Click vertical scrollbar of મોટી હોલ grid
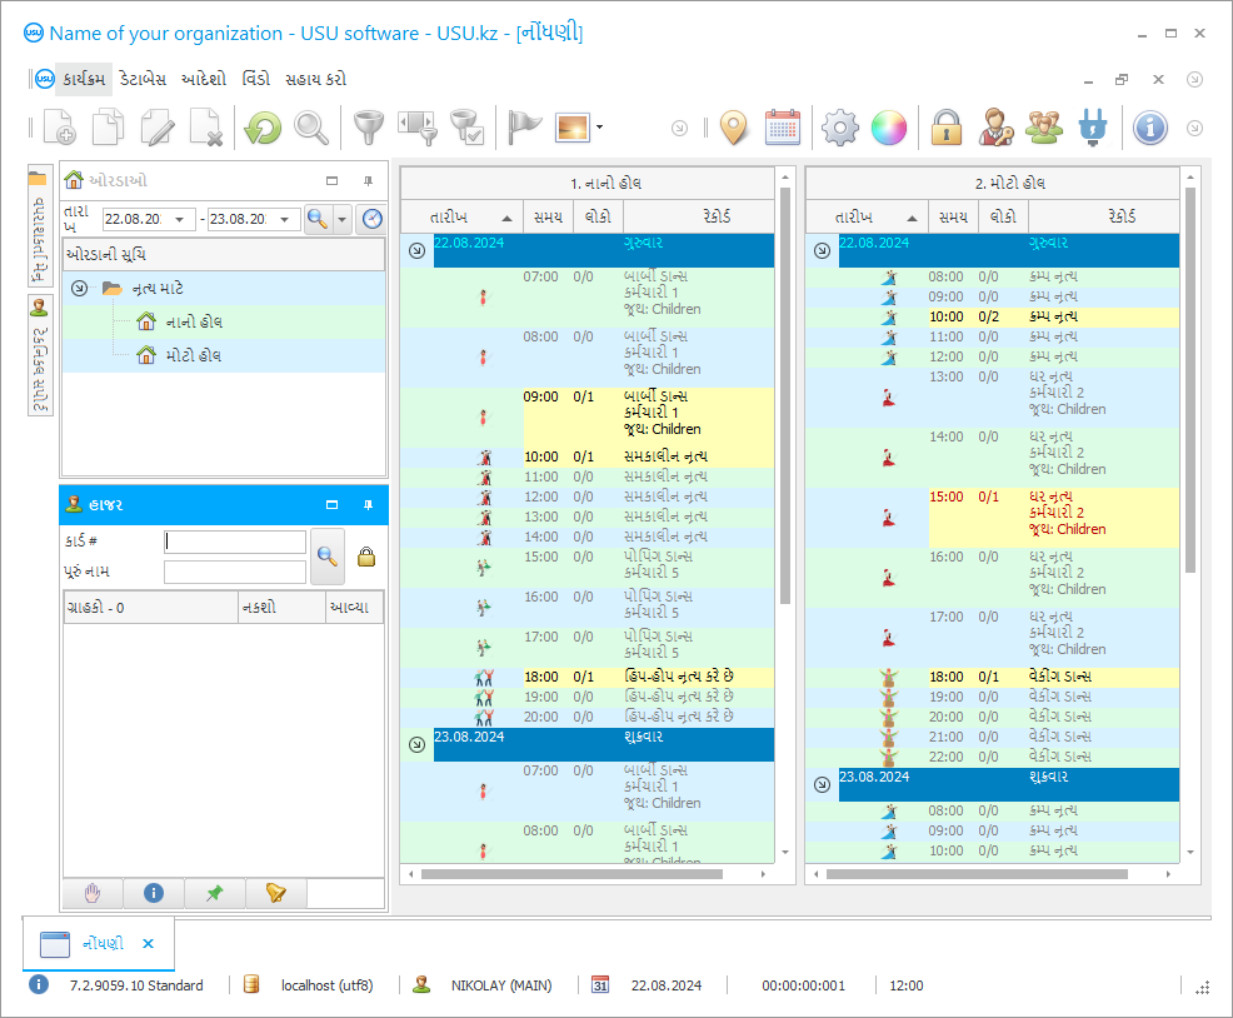This screenshot has height=1018, width=1233. point(1190,380)
